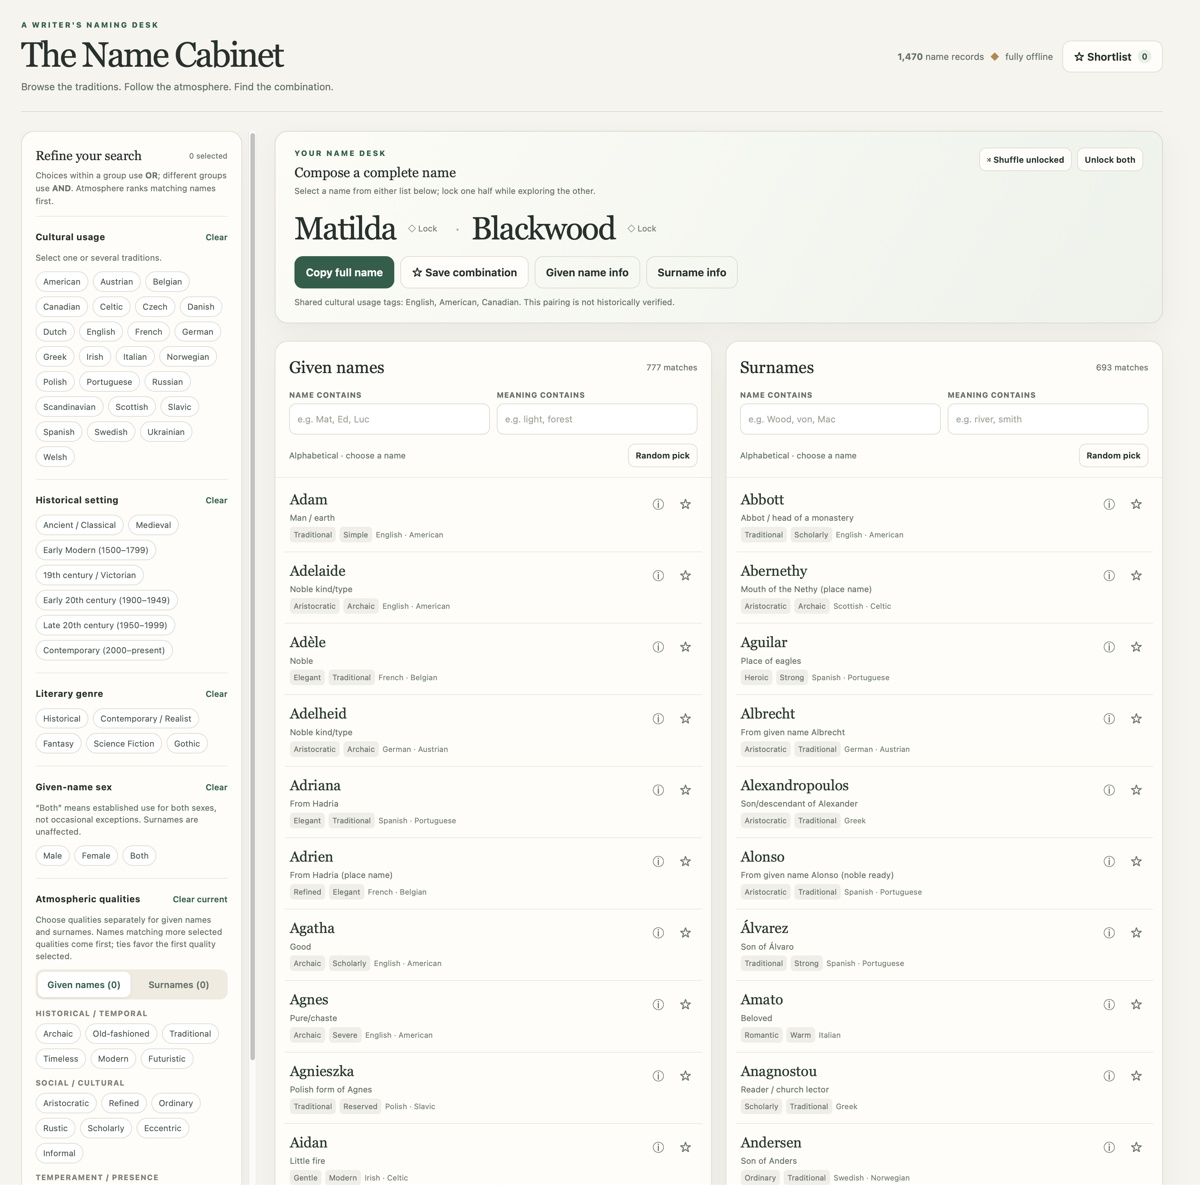Viewport: 1200px width, 1185px height.
Task: Select the name Agnieszka
Action: tap(321, 1071)
